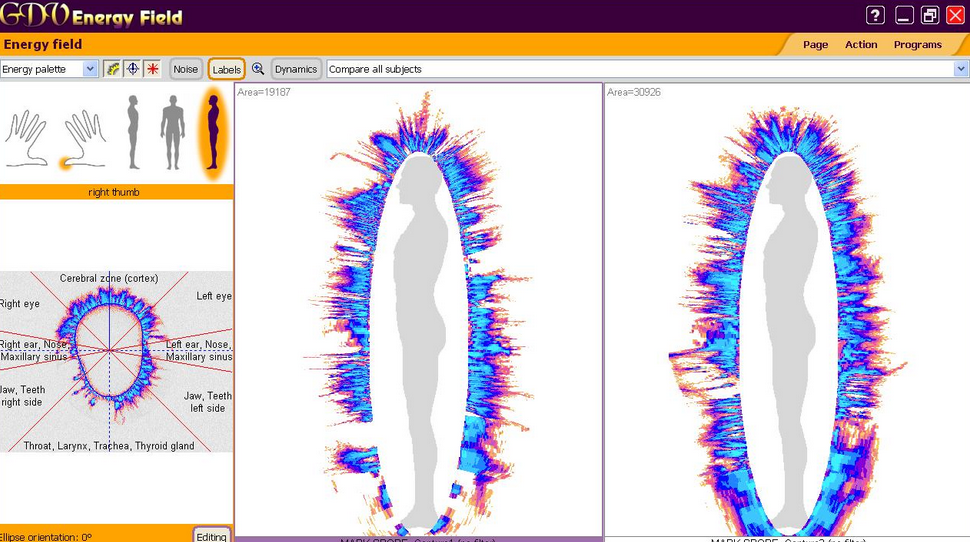
Task: Click the magnifier zoom icon
Action: pos(258,69)
